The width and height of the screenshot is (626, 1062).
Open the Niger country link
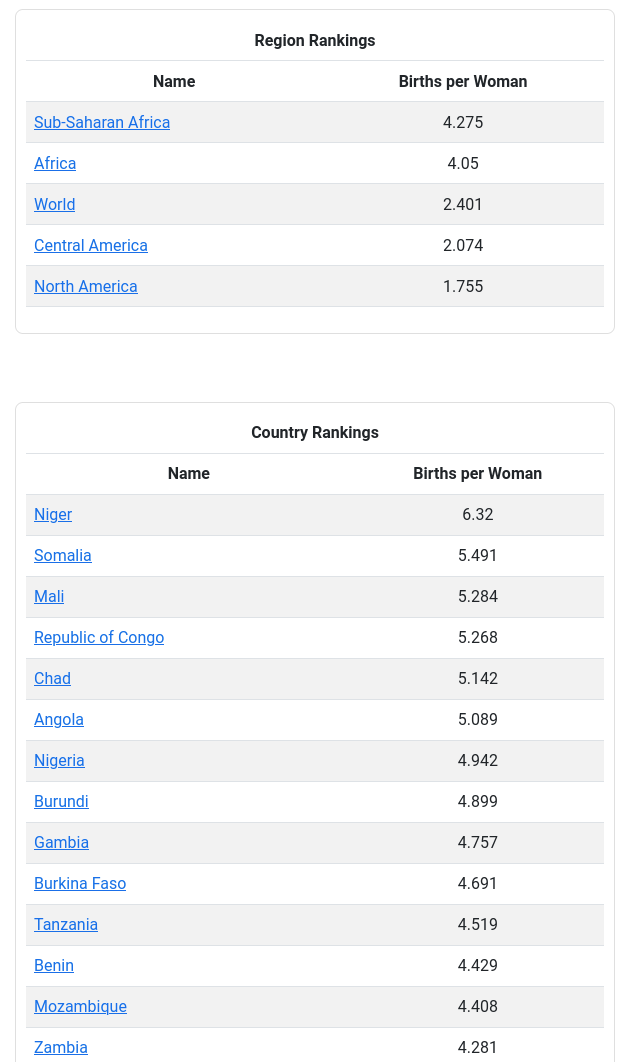pos(53,515)
